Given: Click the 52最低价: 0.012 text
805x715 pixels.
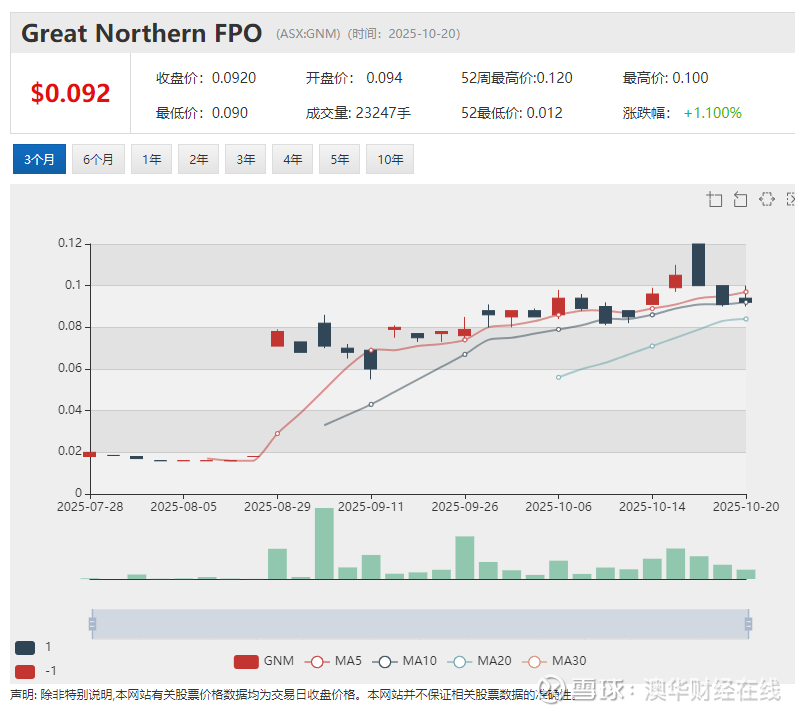Looking at the screenshot, I should 512,113.
